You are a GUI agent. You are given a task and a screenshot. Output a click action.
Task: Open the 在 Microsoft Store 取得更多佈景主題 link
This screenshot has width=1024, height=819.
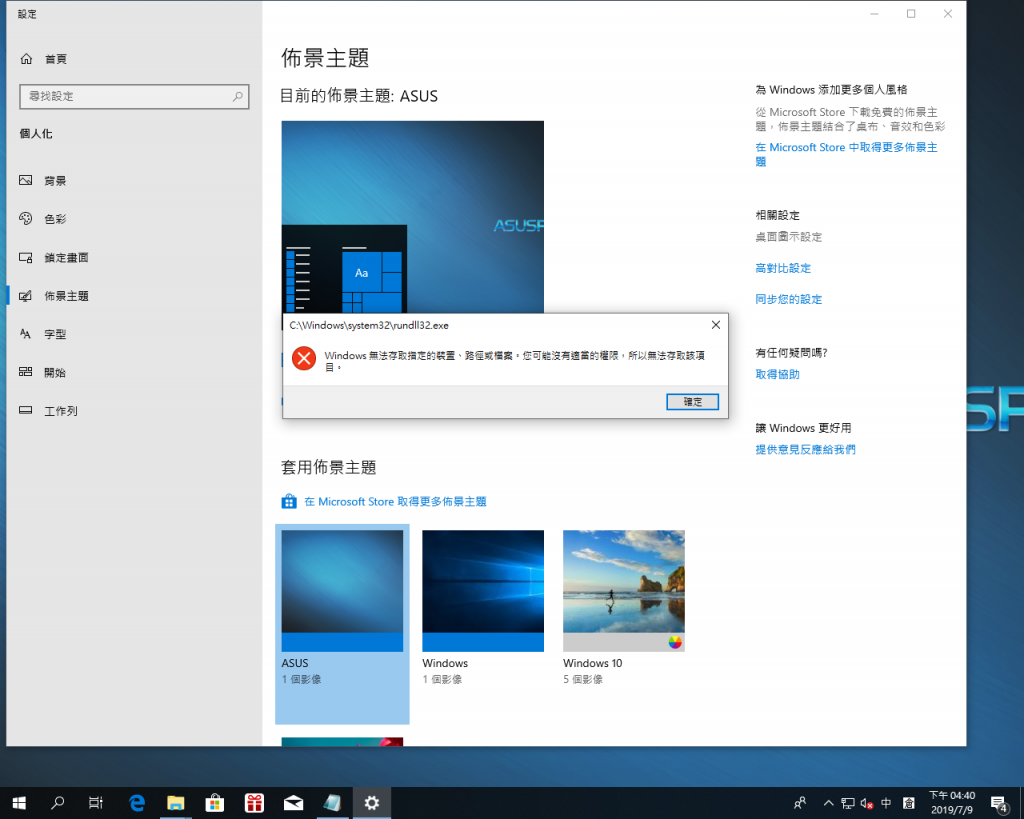click(395, 502)
